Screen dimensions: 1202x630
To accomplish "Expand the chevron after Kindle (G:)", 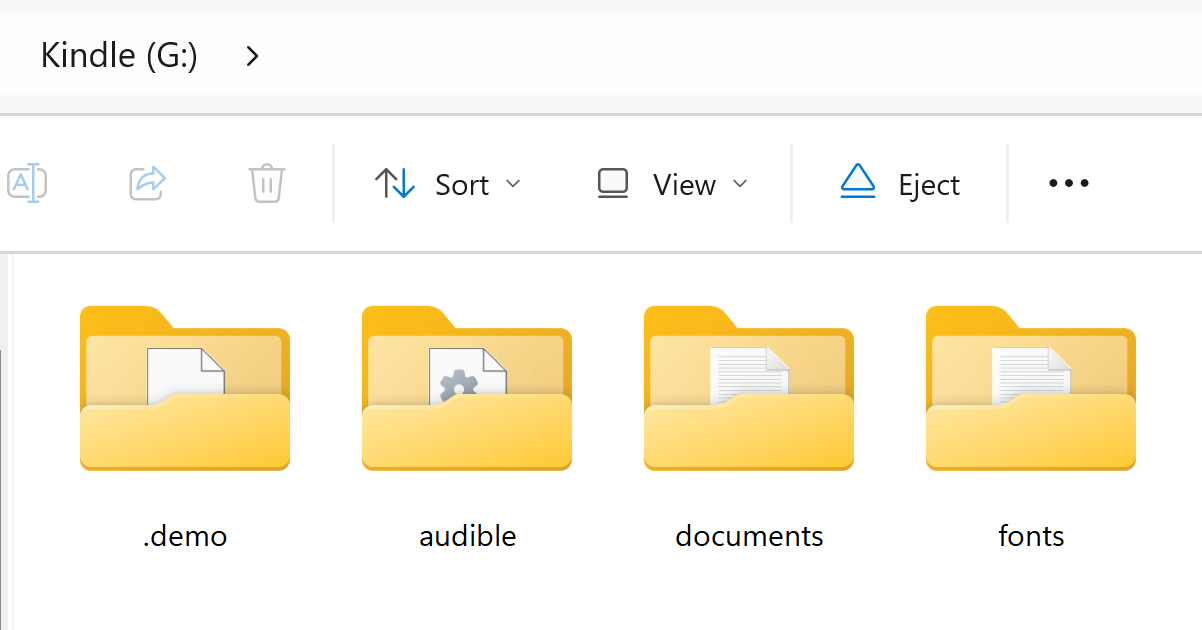I will pyautogui.click(x=252, y=56).
